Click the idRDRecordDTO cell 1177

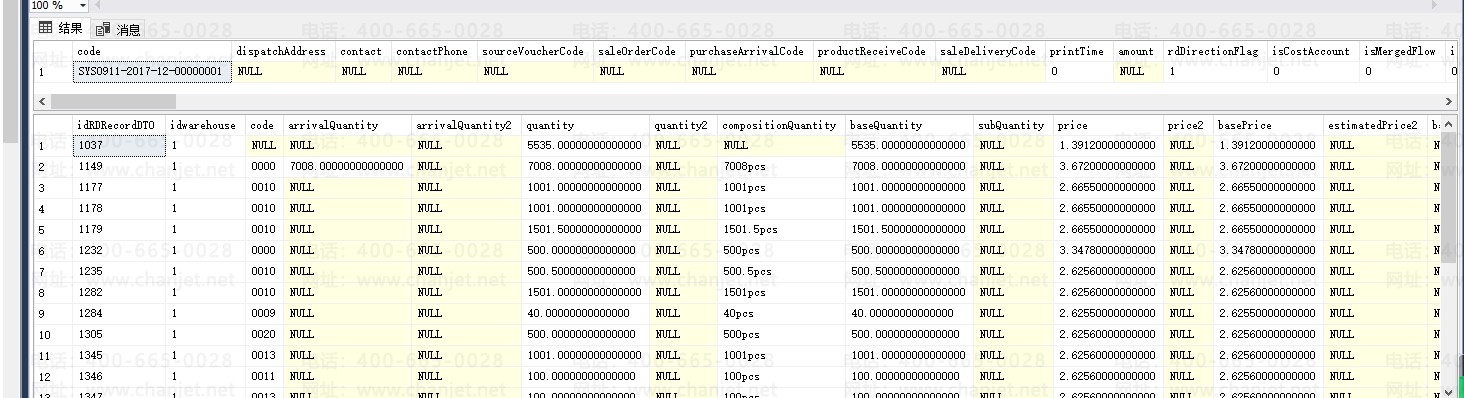(119, 187)
